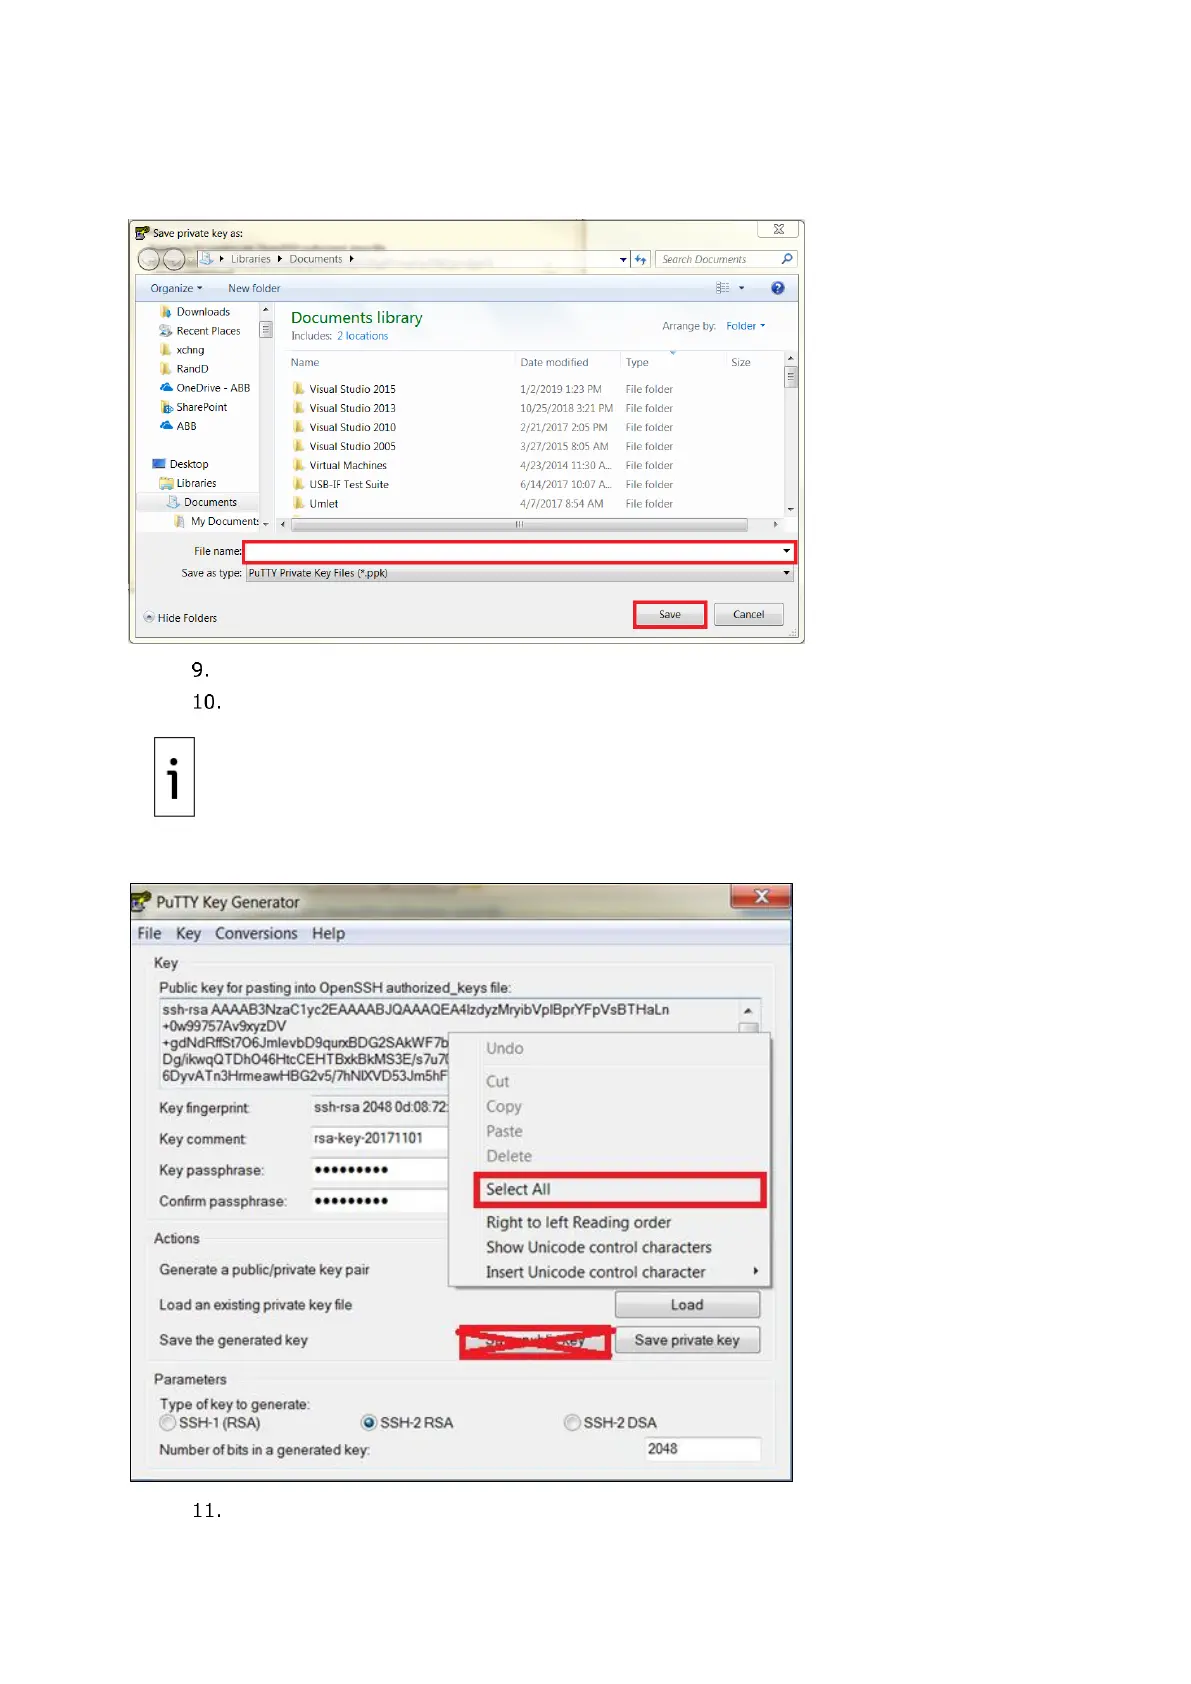Viewport: 1191px width, 1684px height.
Task: Open the File menu in PuTTY Key Generator
Action: tap(149, 933)
